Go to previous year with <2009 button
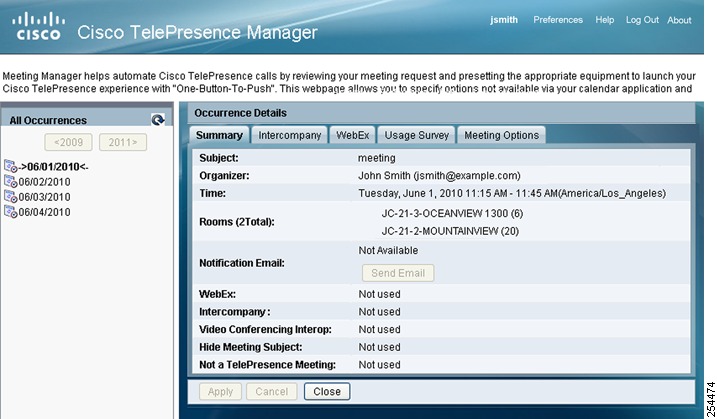This screenshot has width=717, height=419. coord(68,142)
